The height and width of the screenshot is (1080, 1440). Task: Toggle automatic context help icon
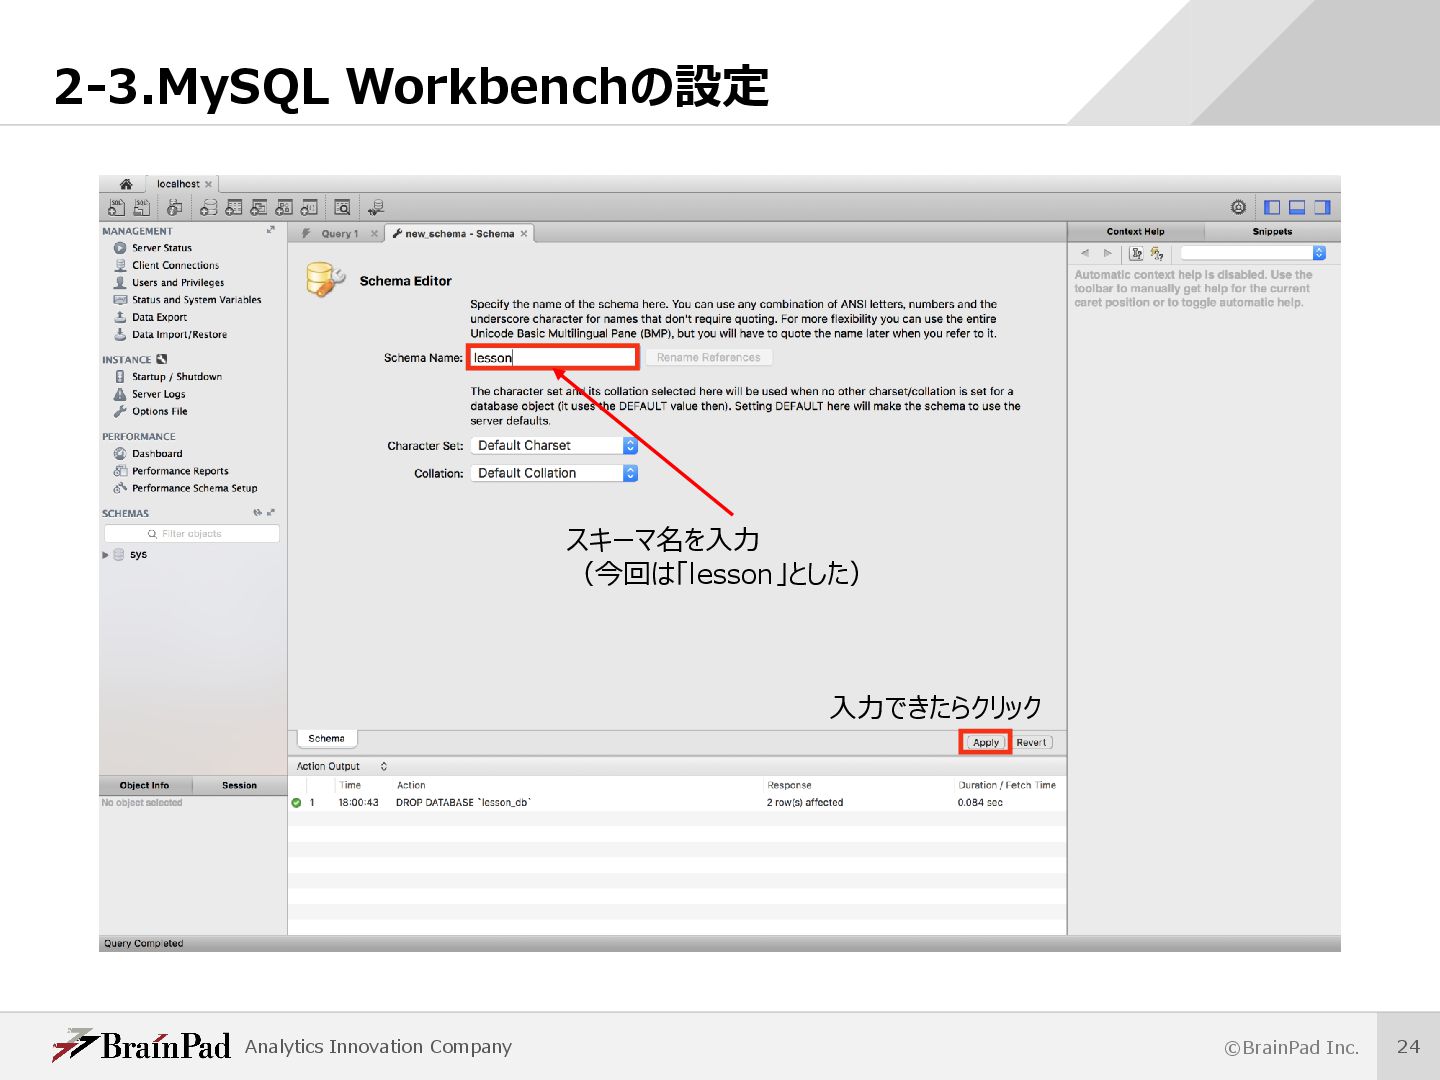(x=1157, y=253)
